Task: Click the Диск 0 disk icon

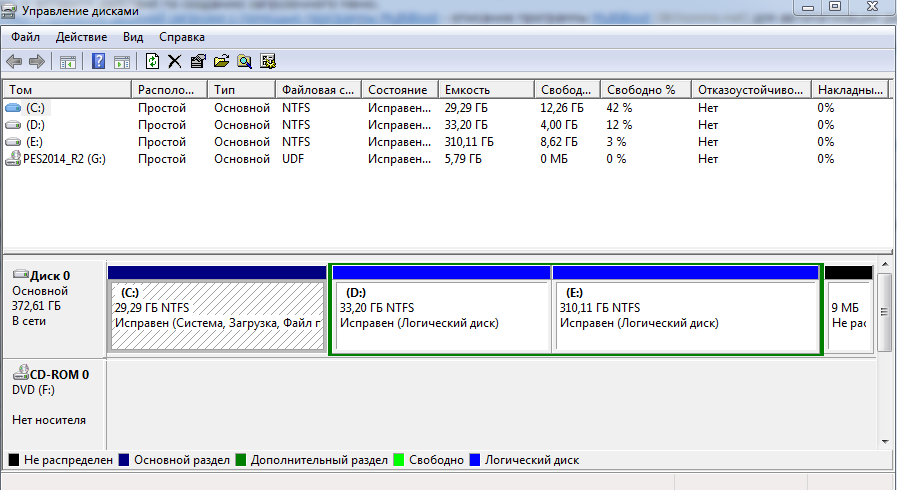Action: tap(21, 274)
